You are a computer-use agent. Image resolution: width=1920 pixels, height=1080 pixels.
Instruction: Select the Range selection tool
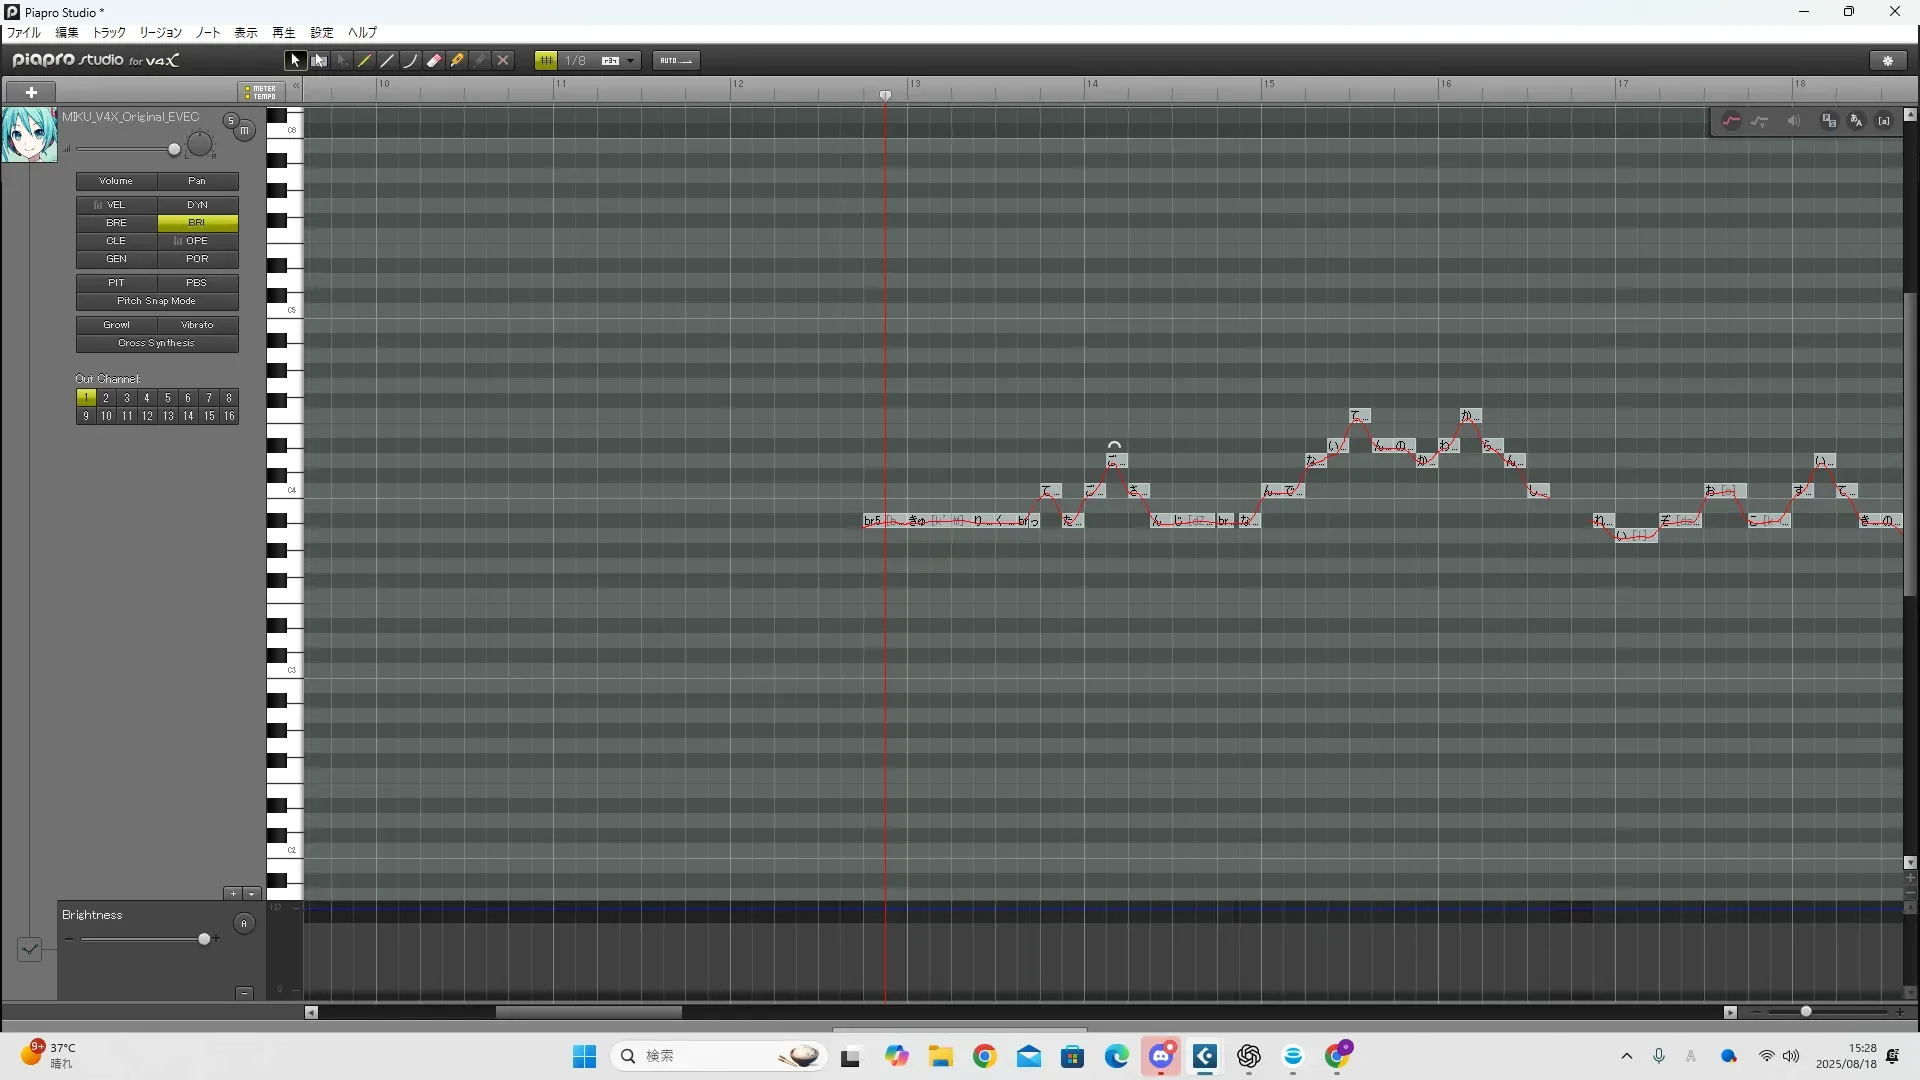click(x=319, y=61)
